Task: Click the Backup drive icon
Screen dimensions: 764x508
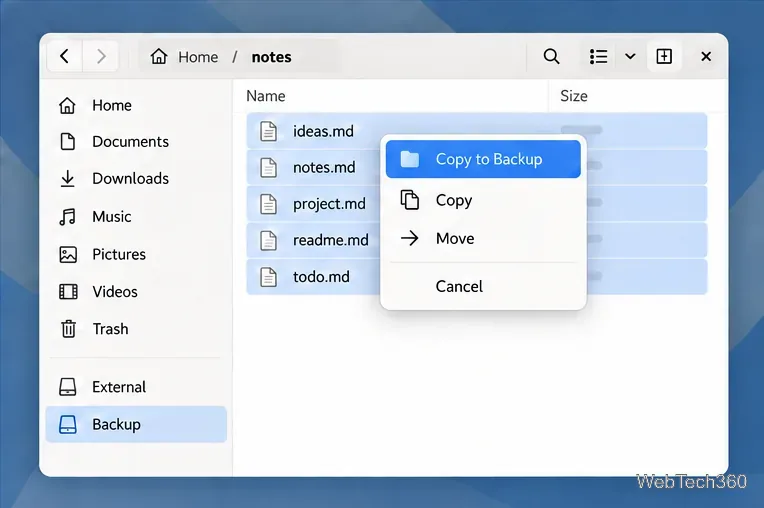Action: point(67,424)
